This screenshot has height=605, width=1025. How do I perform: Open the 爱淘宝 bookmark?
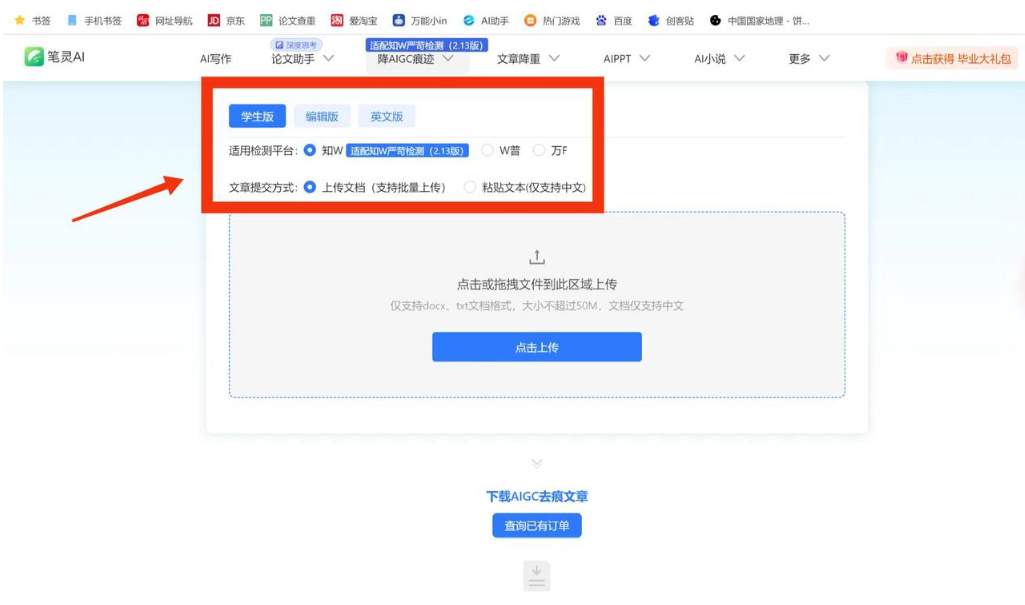point(354,20)
